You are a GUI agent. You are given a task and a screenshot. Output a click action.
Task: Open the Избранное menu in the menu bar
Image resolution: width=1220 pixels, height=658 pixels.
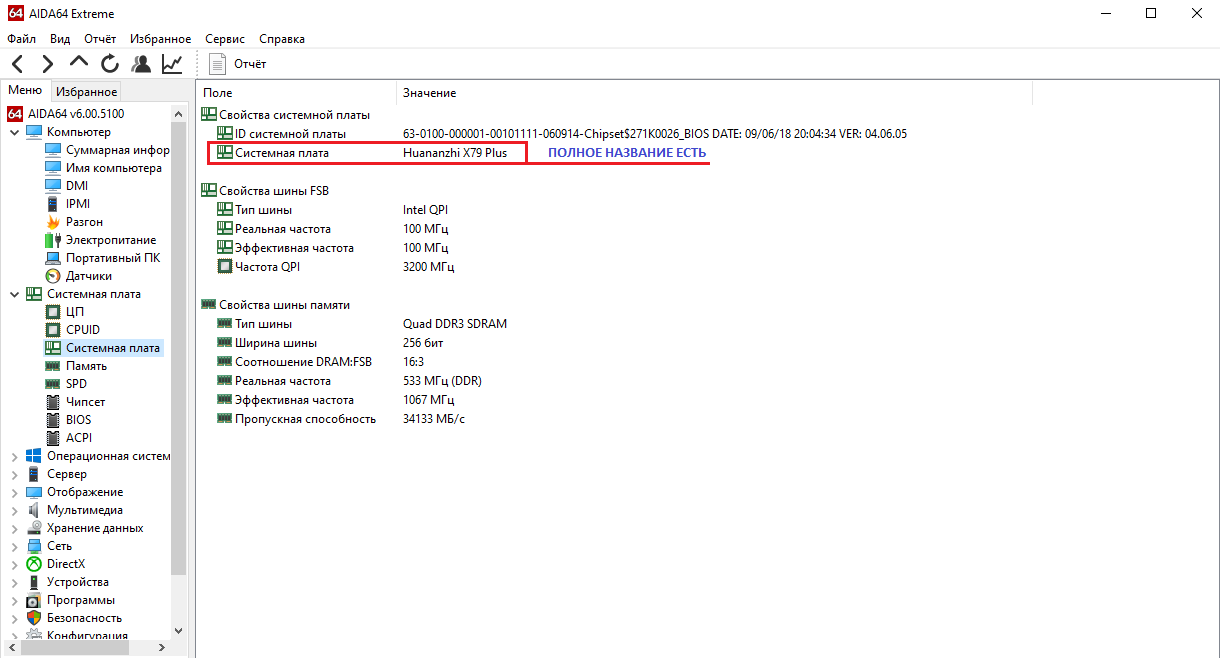pyautogui.click(x=160, y=39)
